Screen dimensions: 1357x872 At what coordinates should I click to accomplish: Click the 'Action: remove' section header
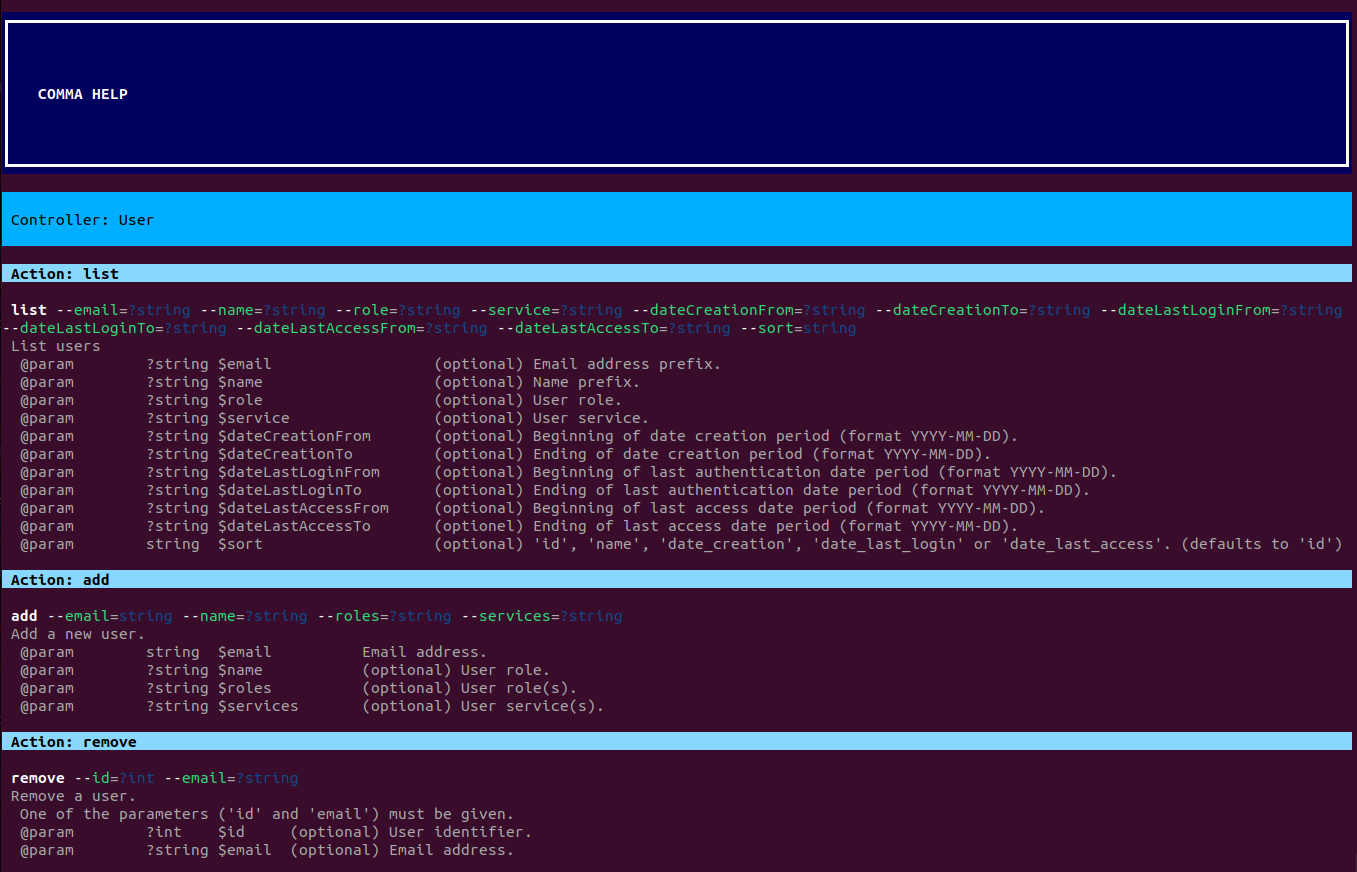pos(74,742)
